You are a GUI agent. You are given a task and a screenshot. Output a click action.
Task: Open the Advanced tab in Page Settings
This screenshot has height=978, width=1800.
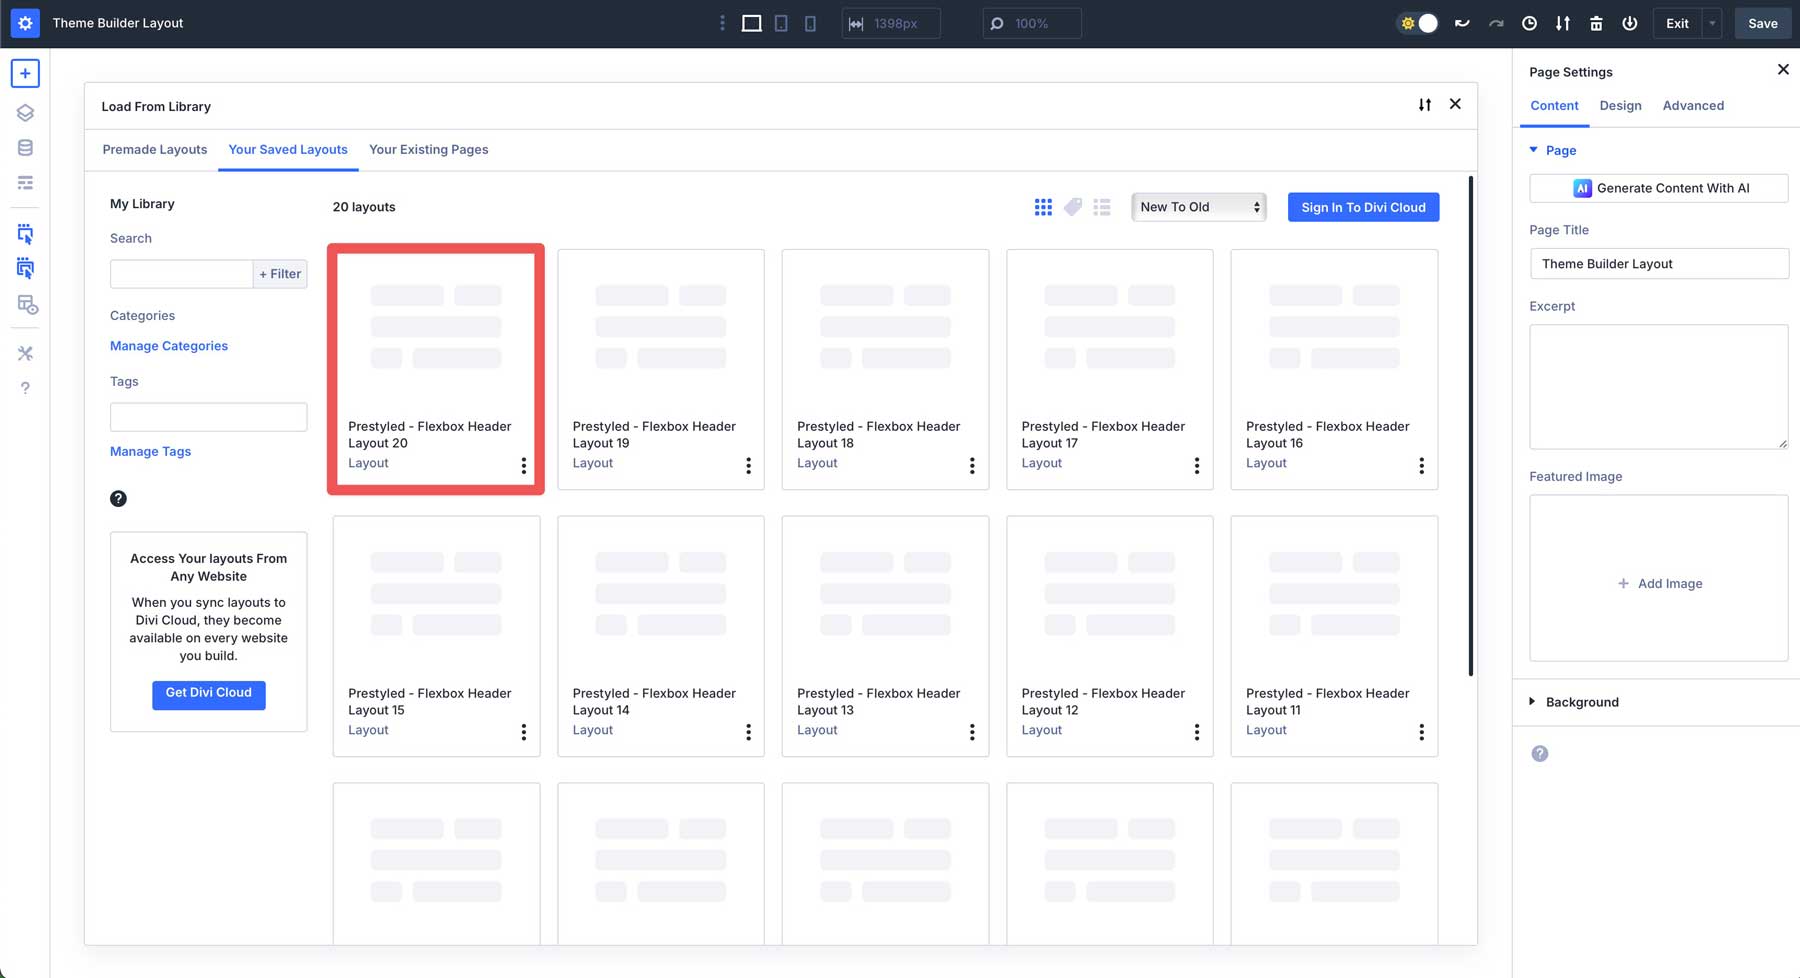[x=1692, y=105]
